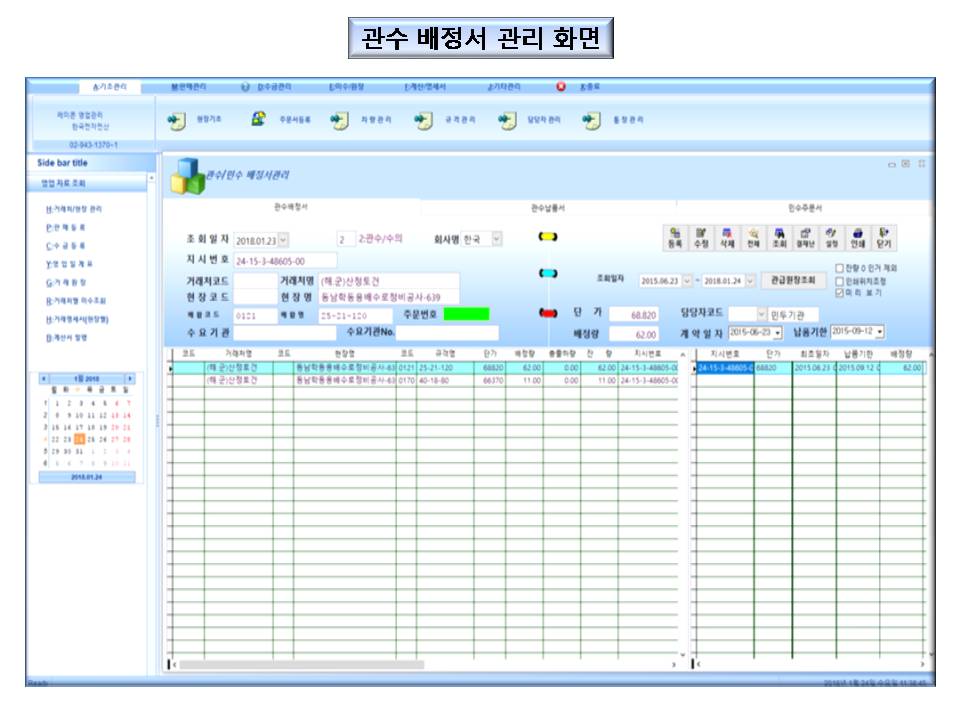Click the 인쇄 (print) toolbar icon
Image resolution: width=960 pixels, height=720 pixels.
(x=857, y=238)
